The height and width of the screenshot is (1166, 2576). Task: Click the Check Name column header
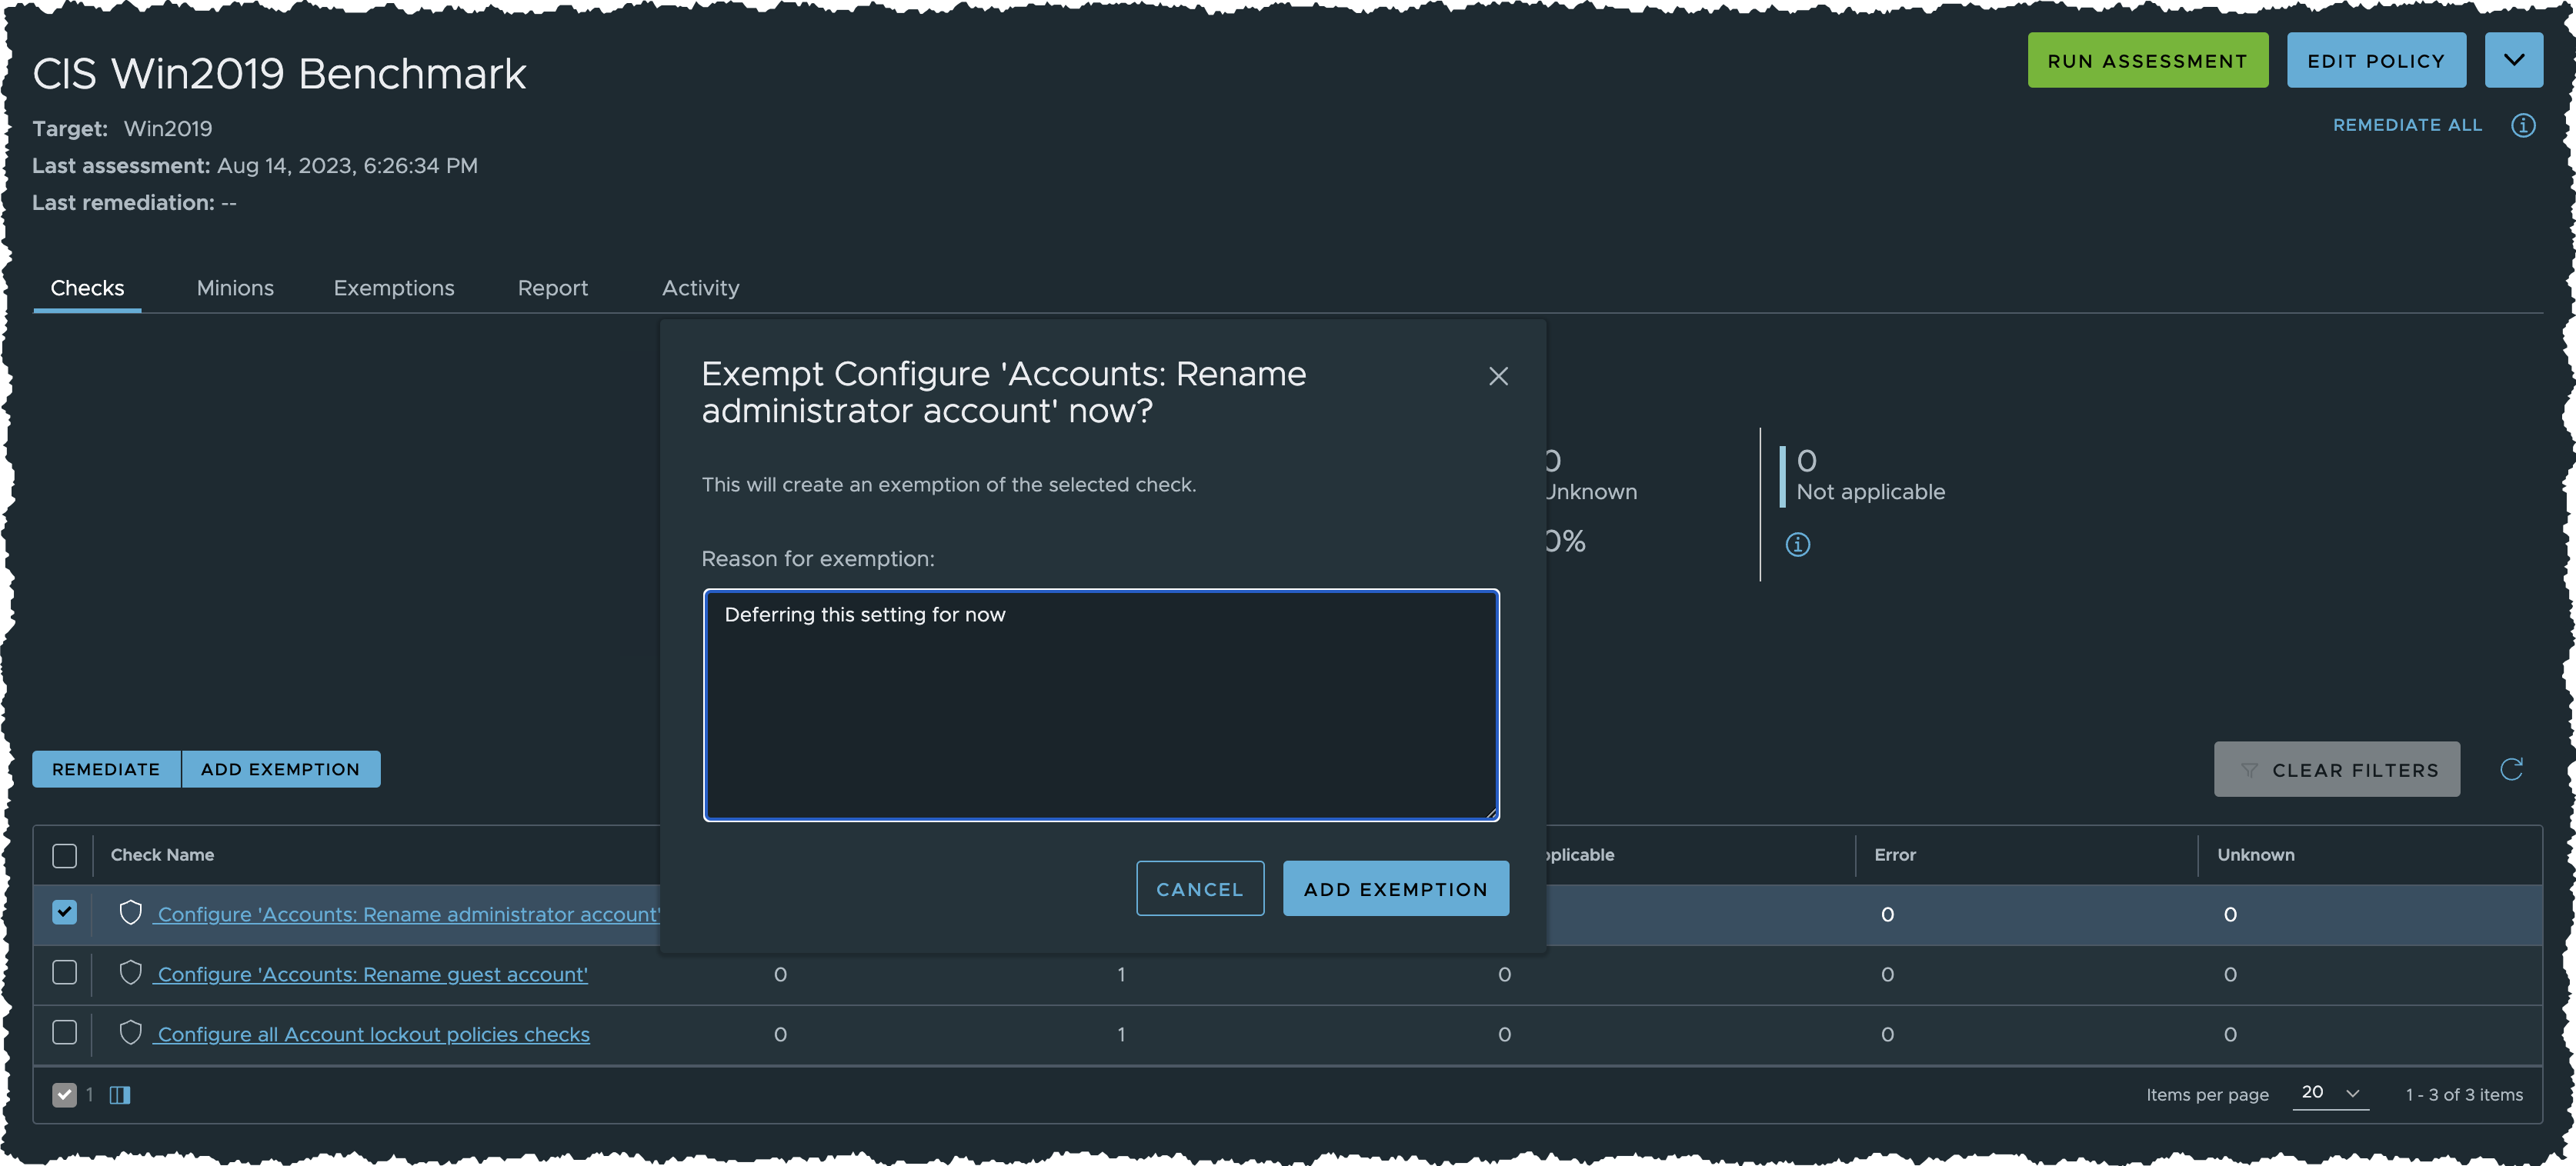click(x=162, y=855)
